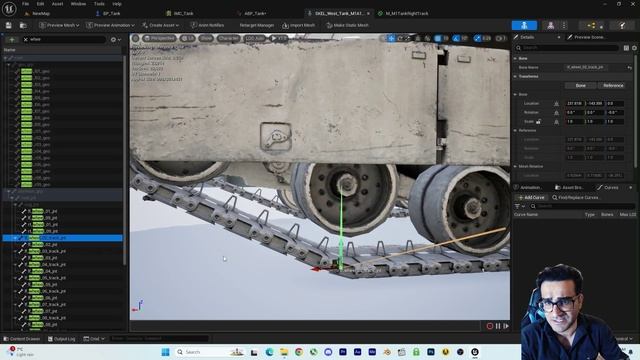Viewport: 640px width, 360px height.
Task: Open the Window menu
Action: click(x=78, y=4)
